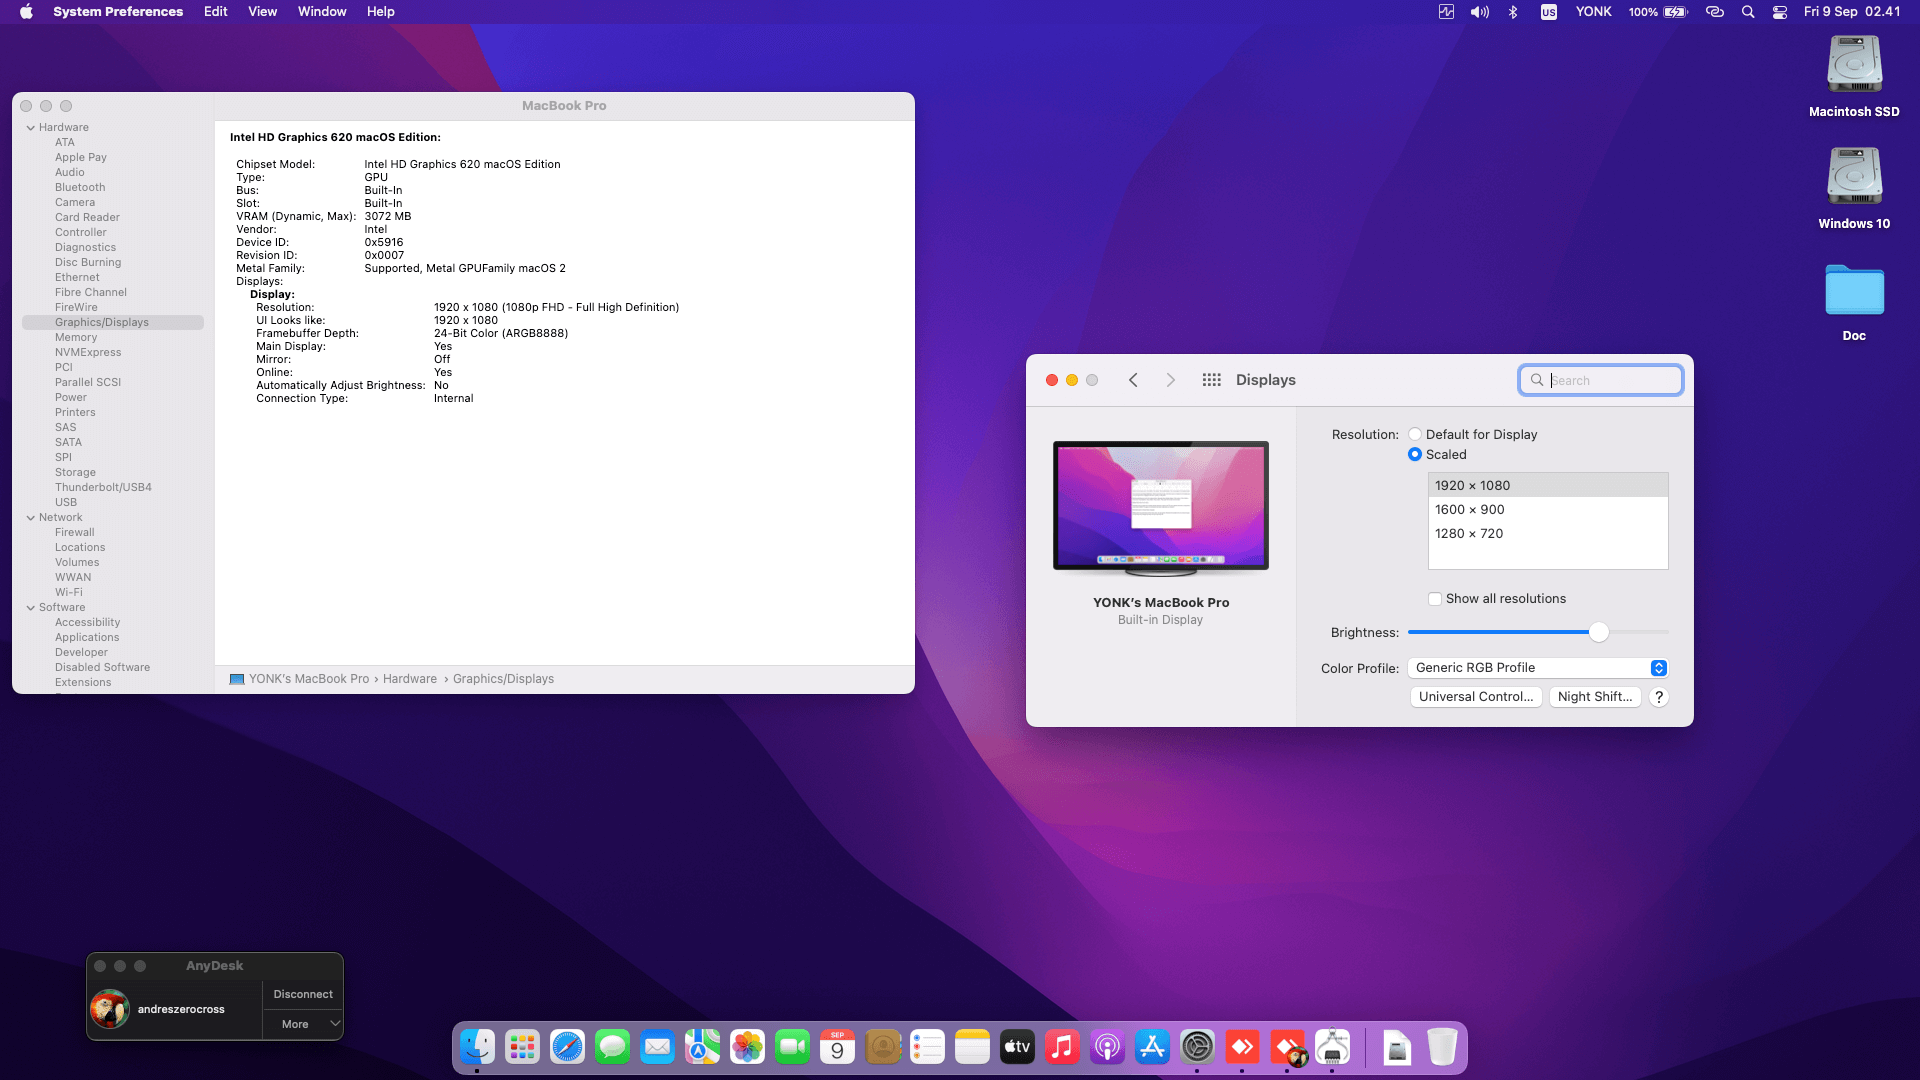Select Scaled resolution radio button

coord(1415,454)
